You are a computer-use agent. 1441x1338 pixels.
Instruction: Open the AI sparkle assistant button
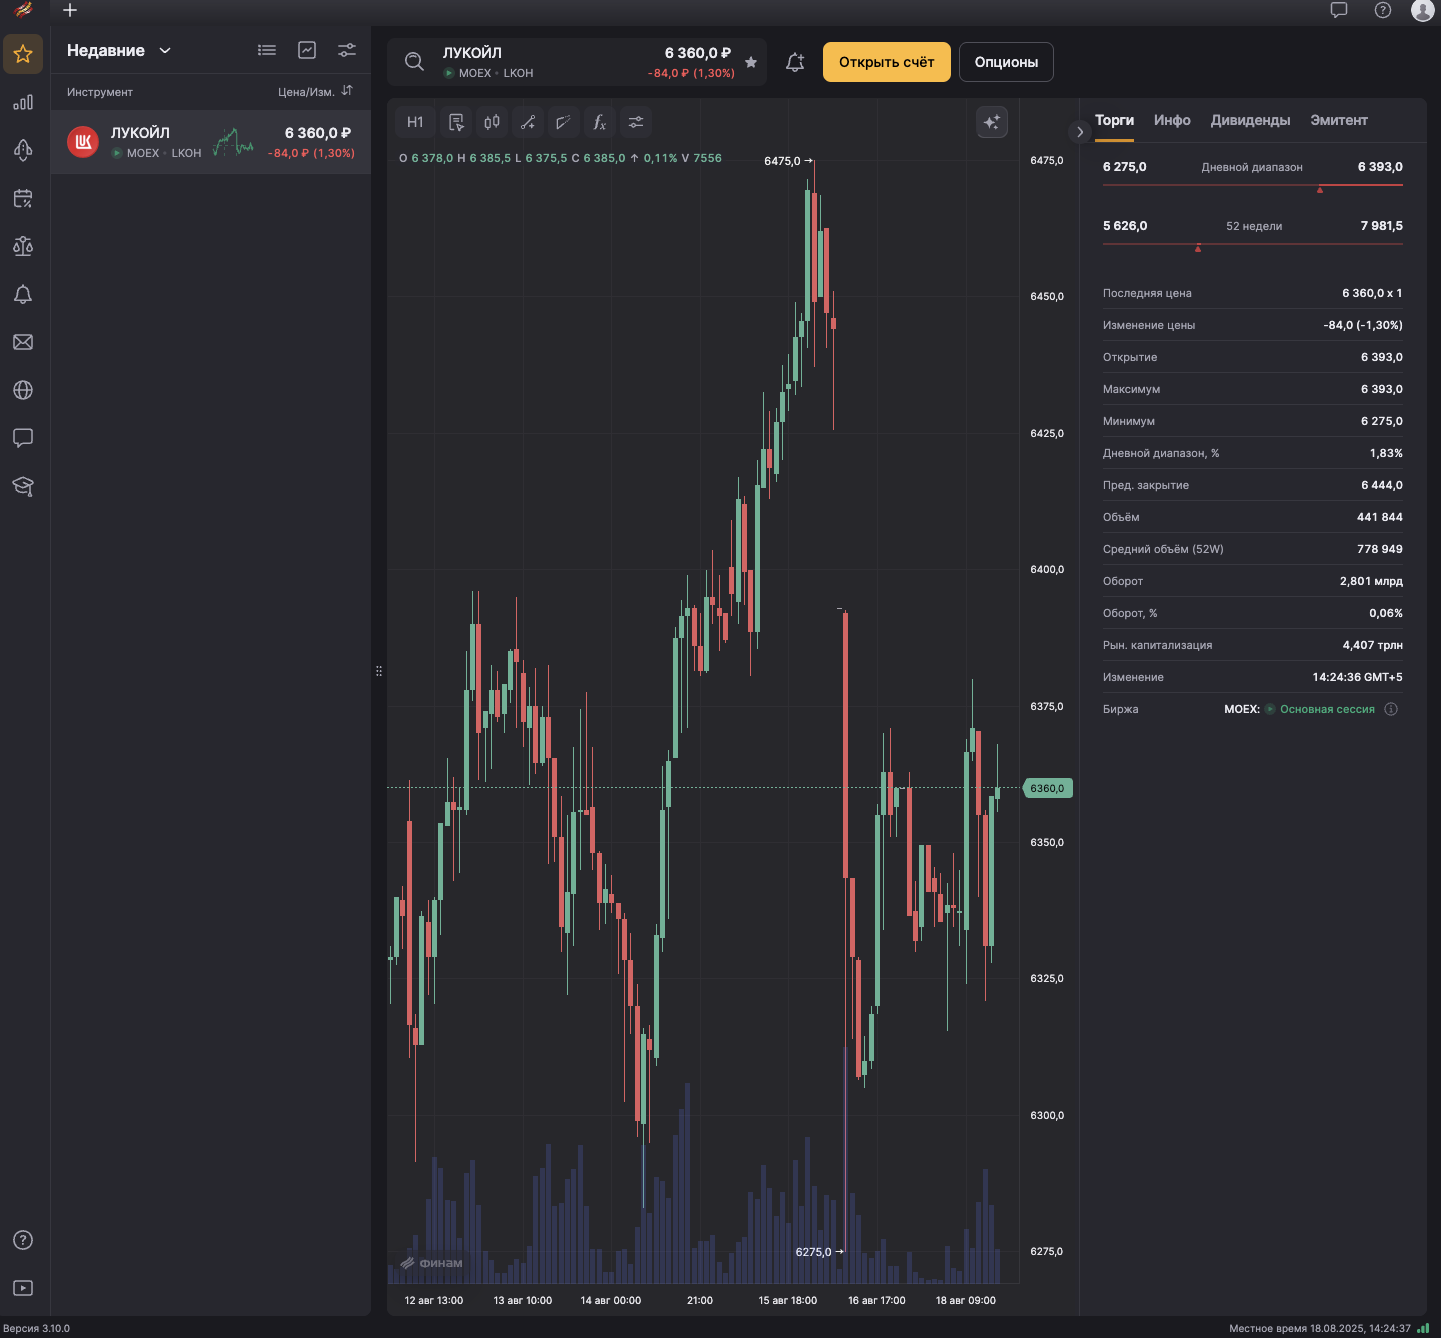992,122
